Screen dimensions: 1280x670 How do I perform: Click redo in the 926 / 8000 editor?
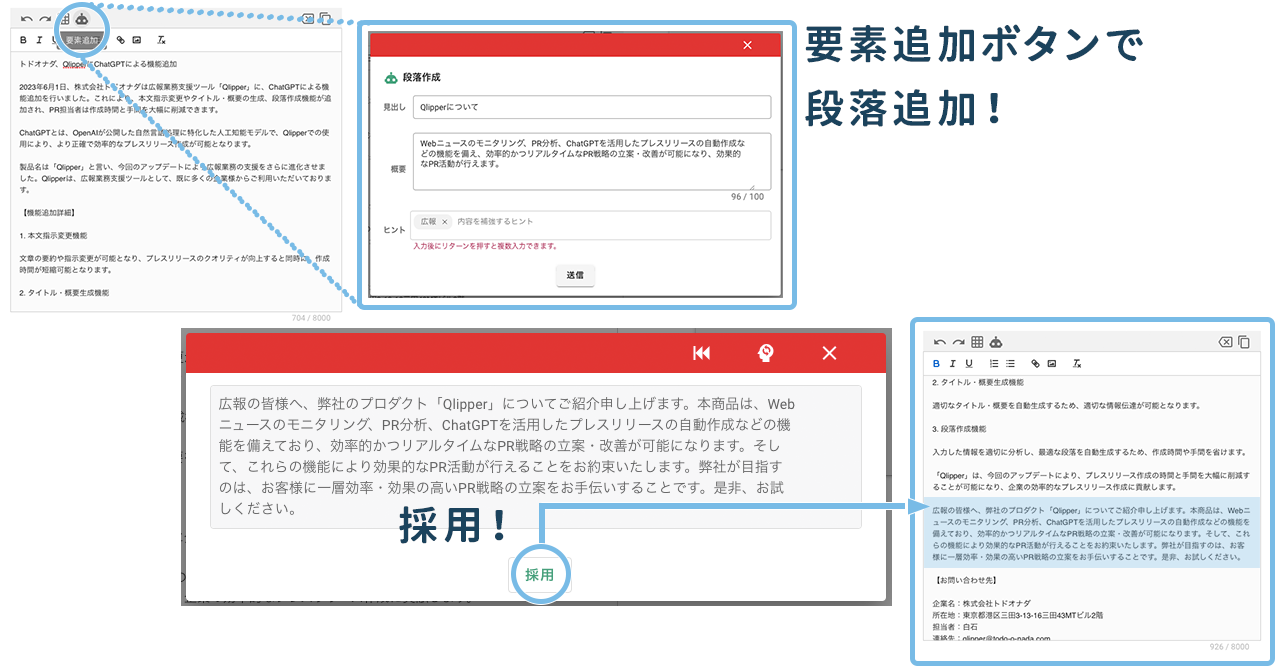tap(959, 342)
